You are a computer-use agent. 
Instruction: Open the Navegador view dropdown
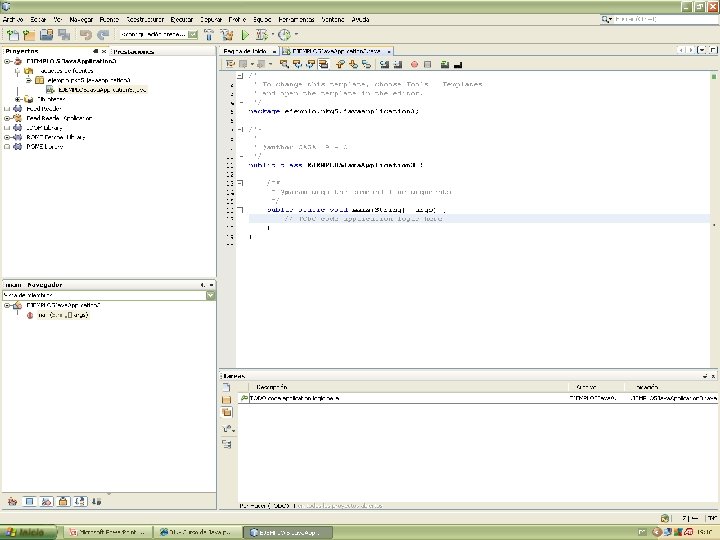[210, 295]
